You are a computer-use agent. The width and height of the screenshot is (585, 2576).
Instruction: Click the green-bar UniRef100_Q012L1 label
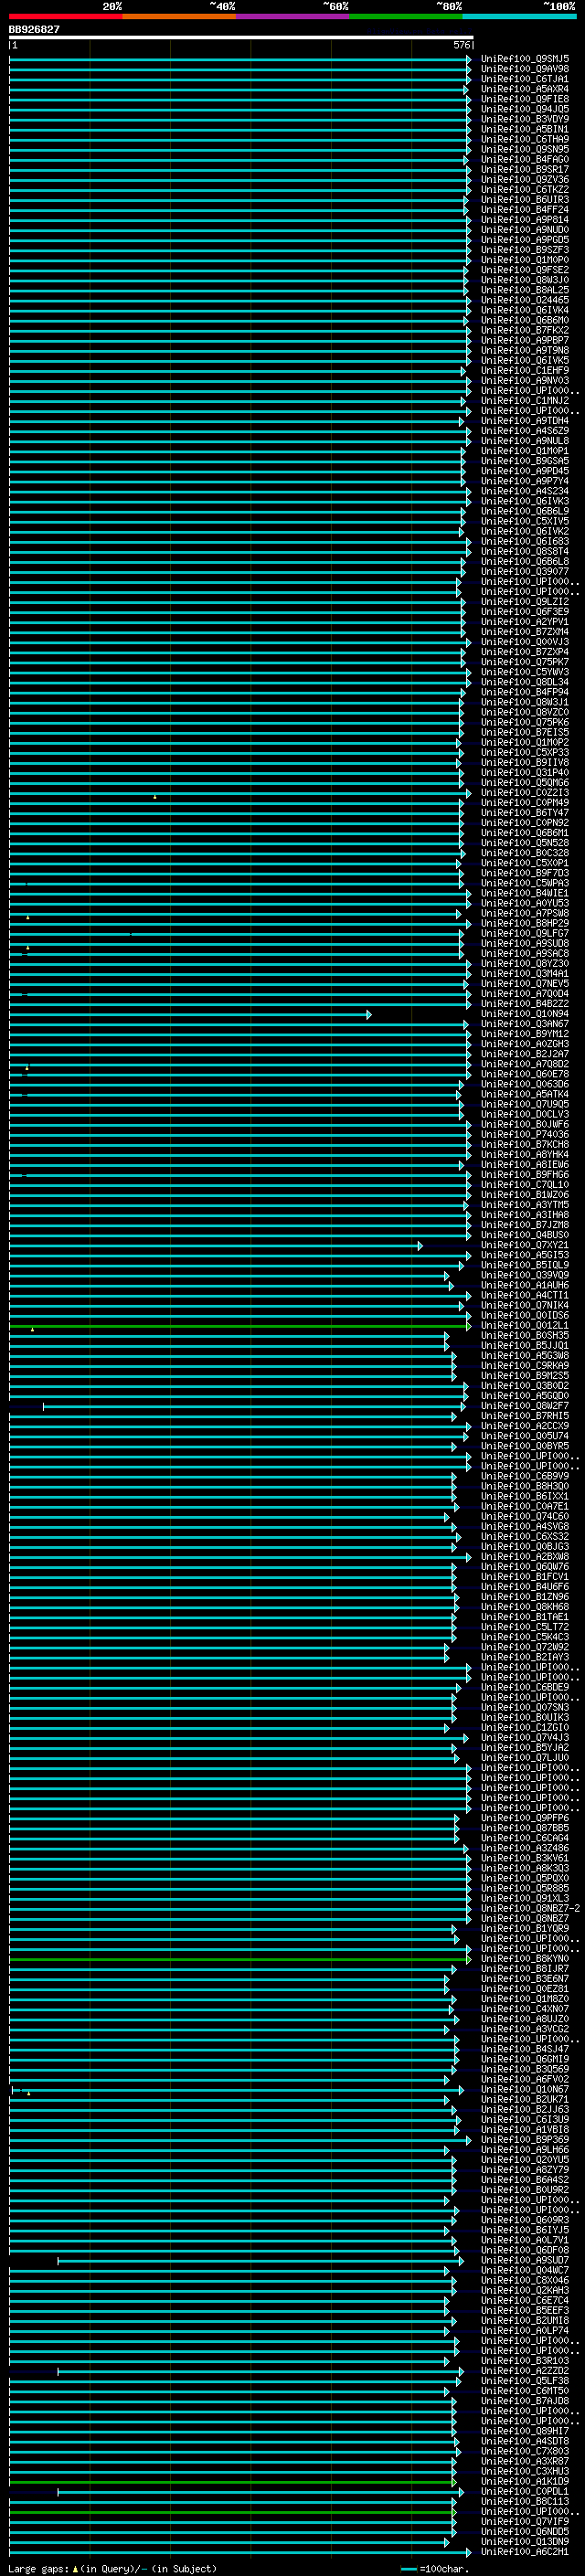pos(525,1326)
